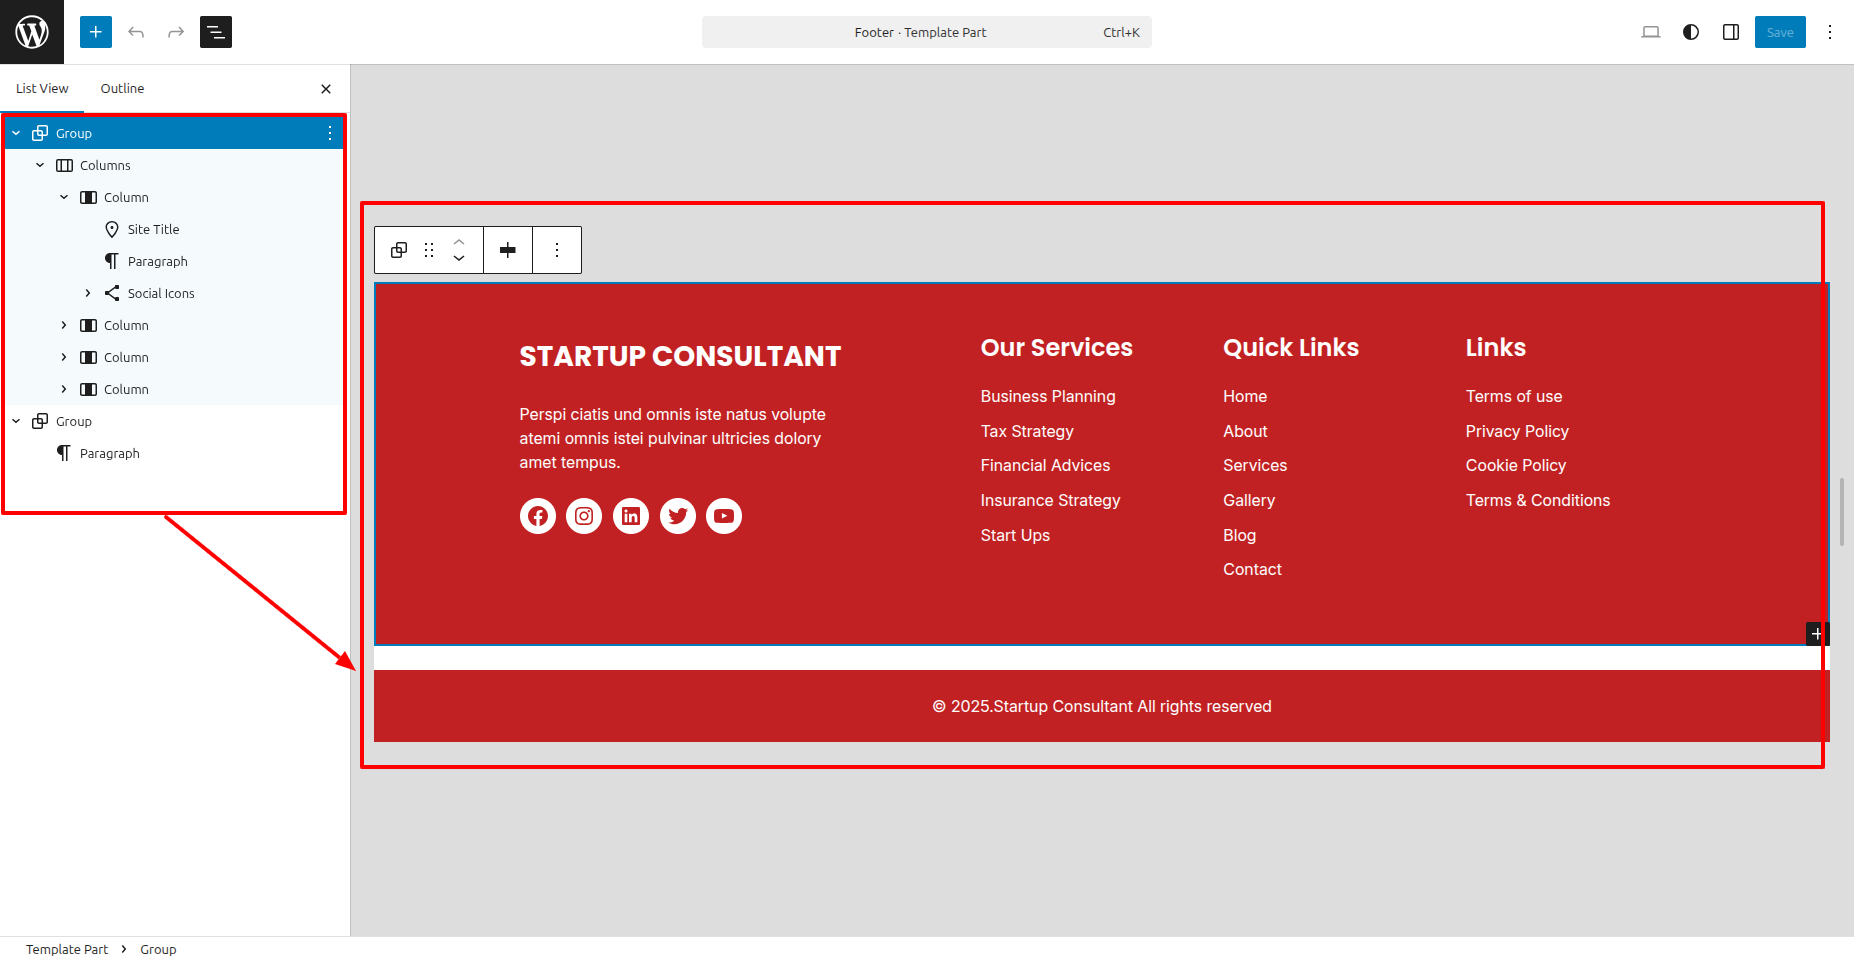1854x961 pixels.
Task: Collapse the Columns tree item chevron
Action: [40, 165]
